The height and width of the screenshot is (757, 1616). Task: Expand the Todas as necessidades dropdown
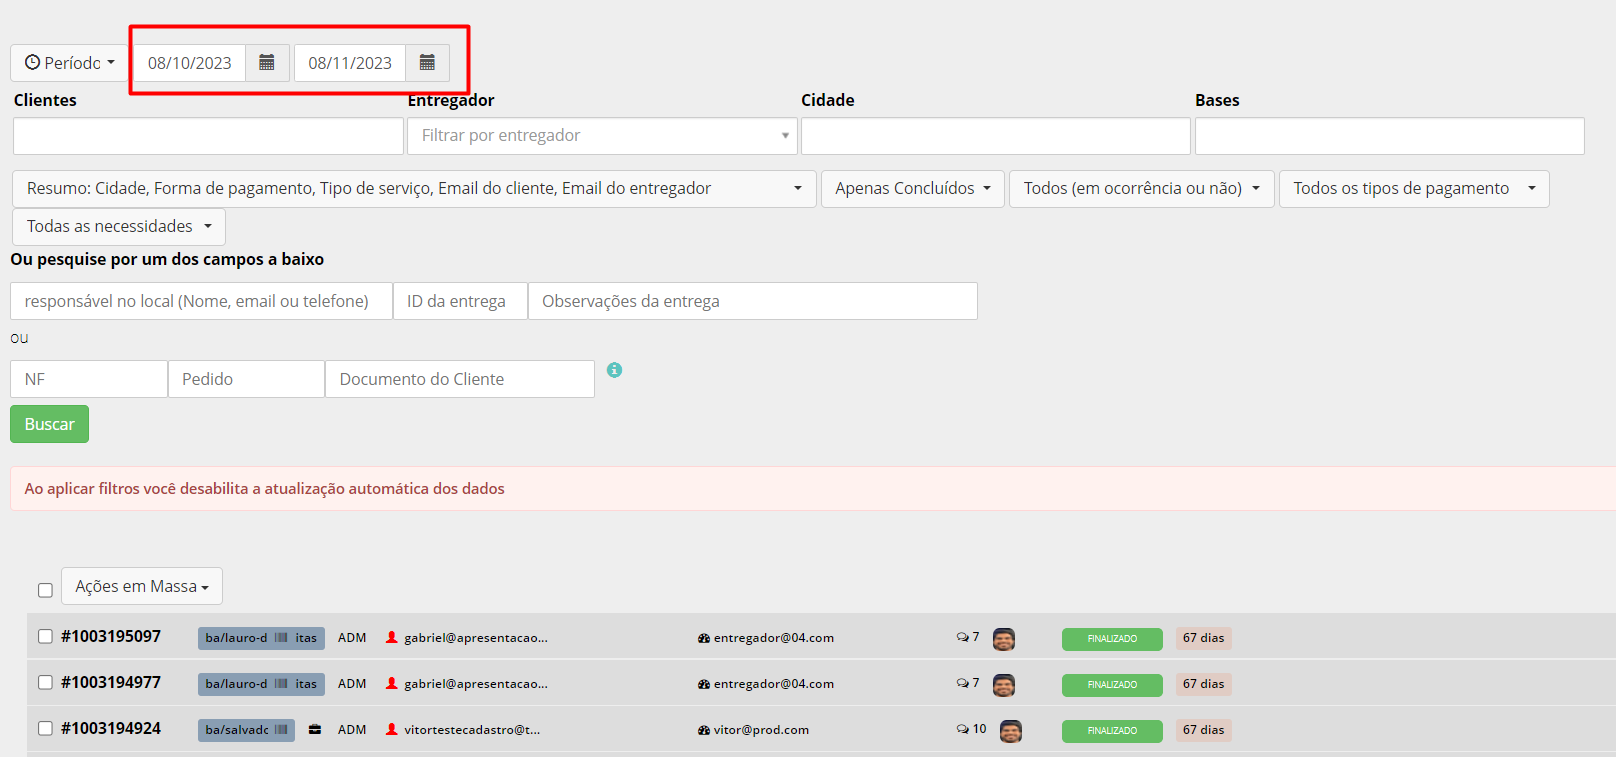tap(119, 227)
